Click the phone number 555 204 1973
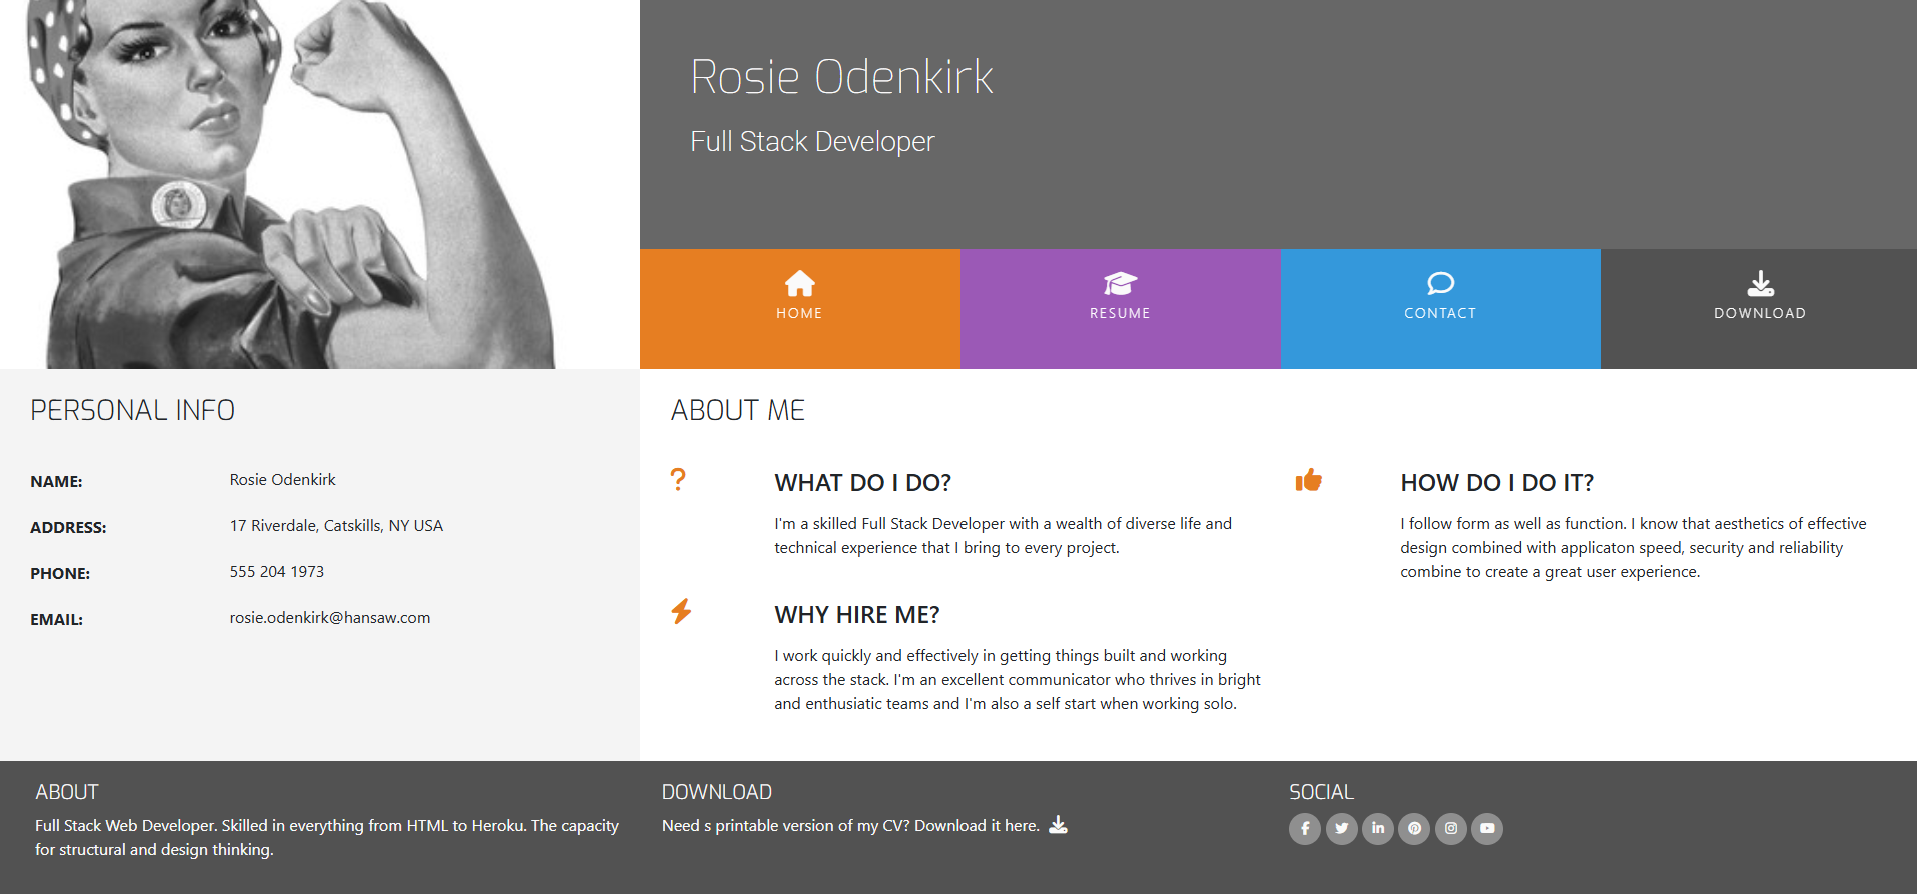This screenshot has width=1917, height=894. 276,572
